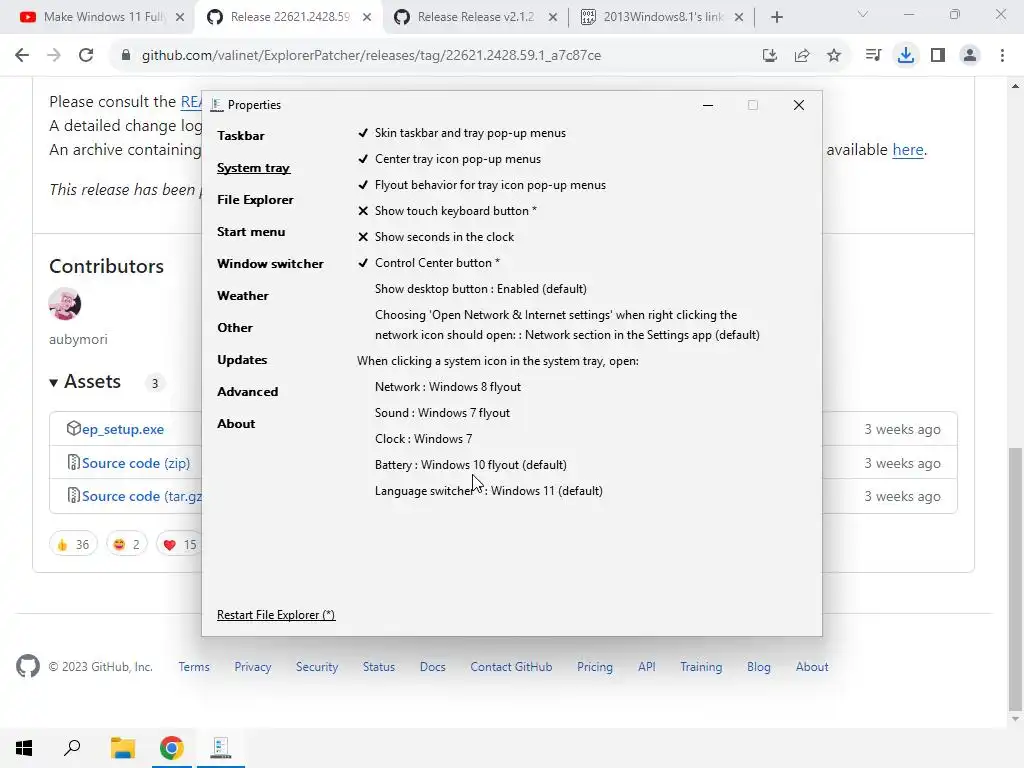
Task: Toggle Skin taskbar and tray pop-up menus
Action: pyautogui.click(x=462, y=133)
